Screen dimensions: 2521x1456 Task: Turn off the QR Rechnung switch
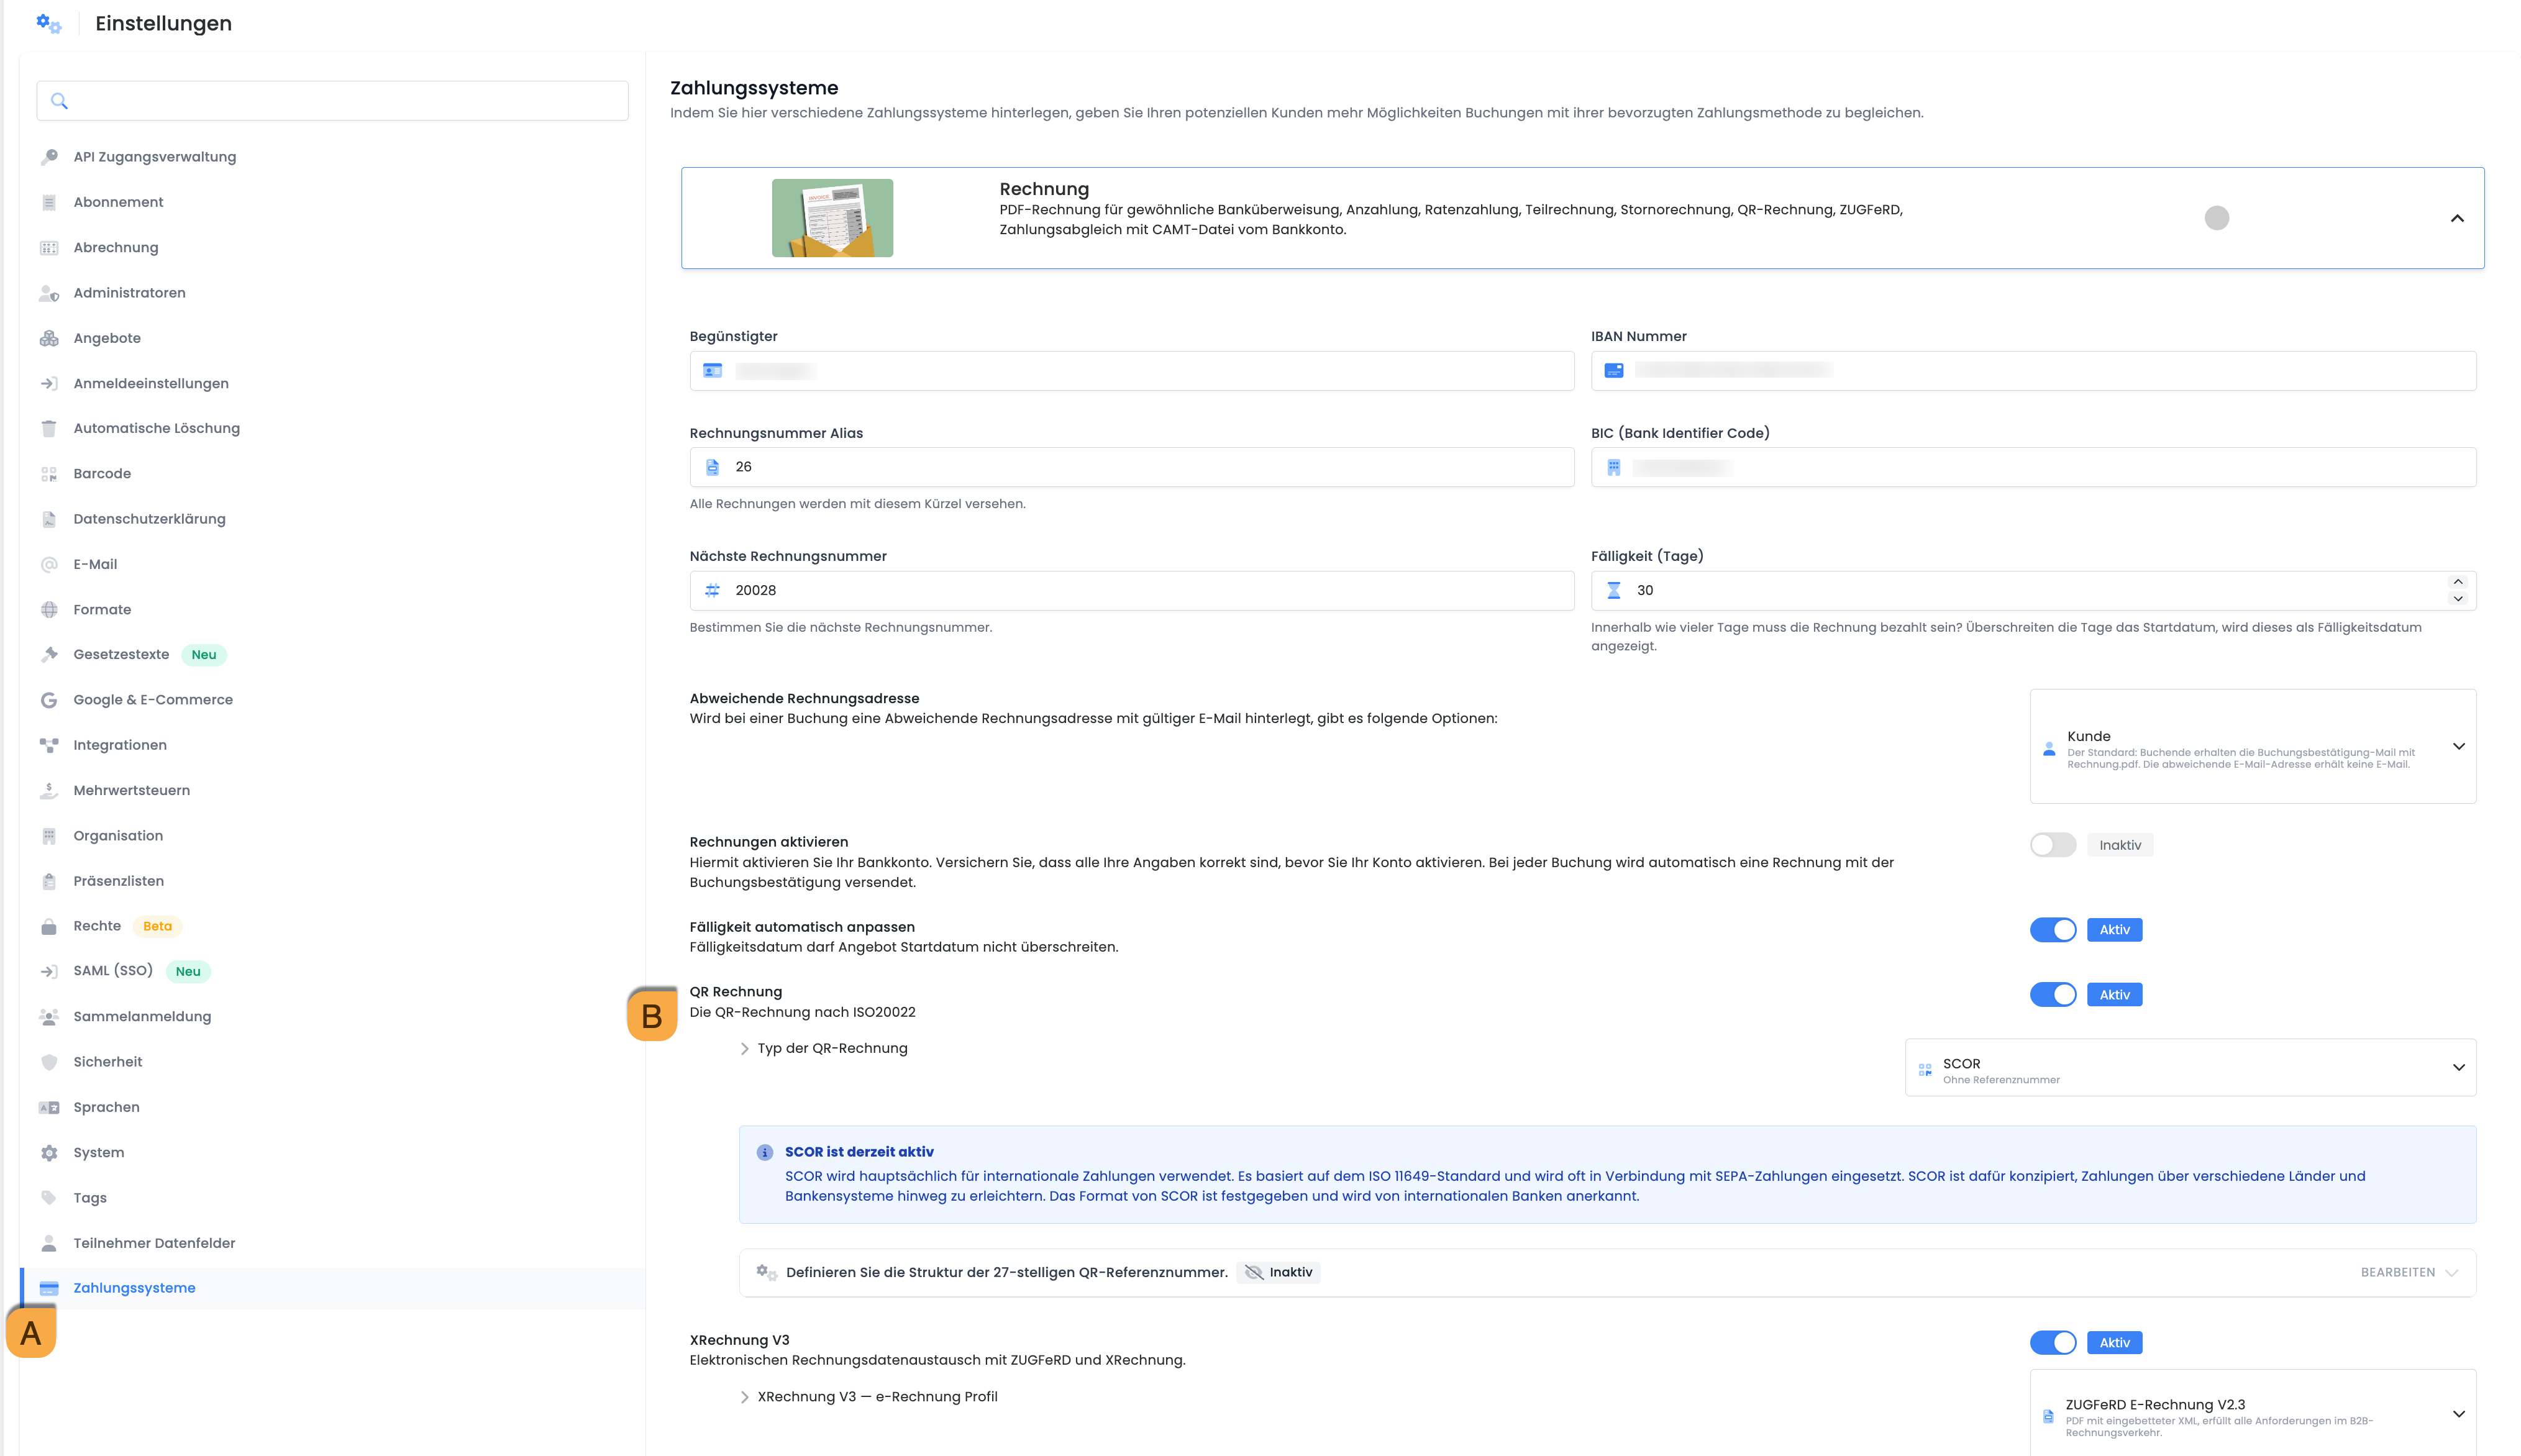pos(2052,995)
